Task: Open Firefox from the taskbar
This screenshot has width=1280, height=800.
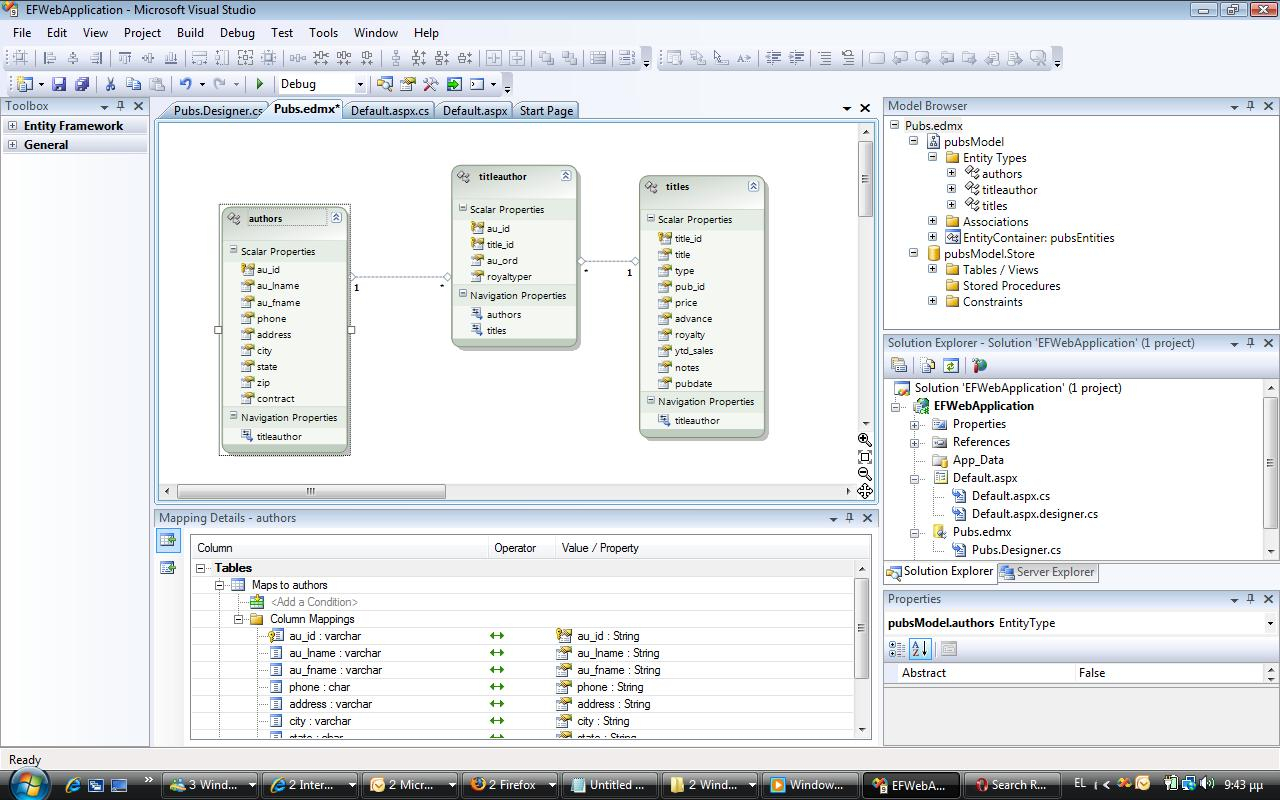Action: [x=510, y=785]
